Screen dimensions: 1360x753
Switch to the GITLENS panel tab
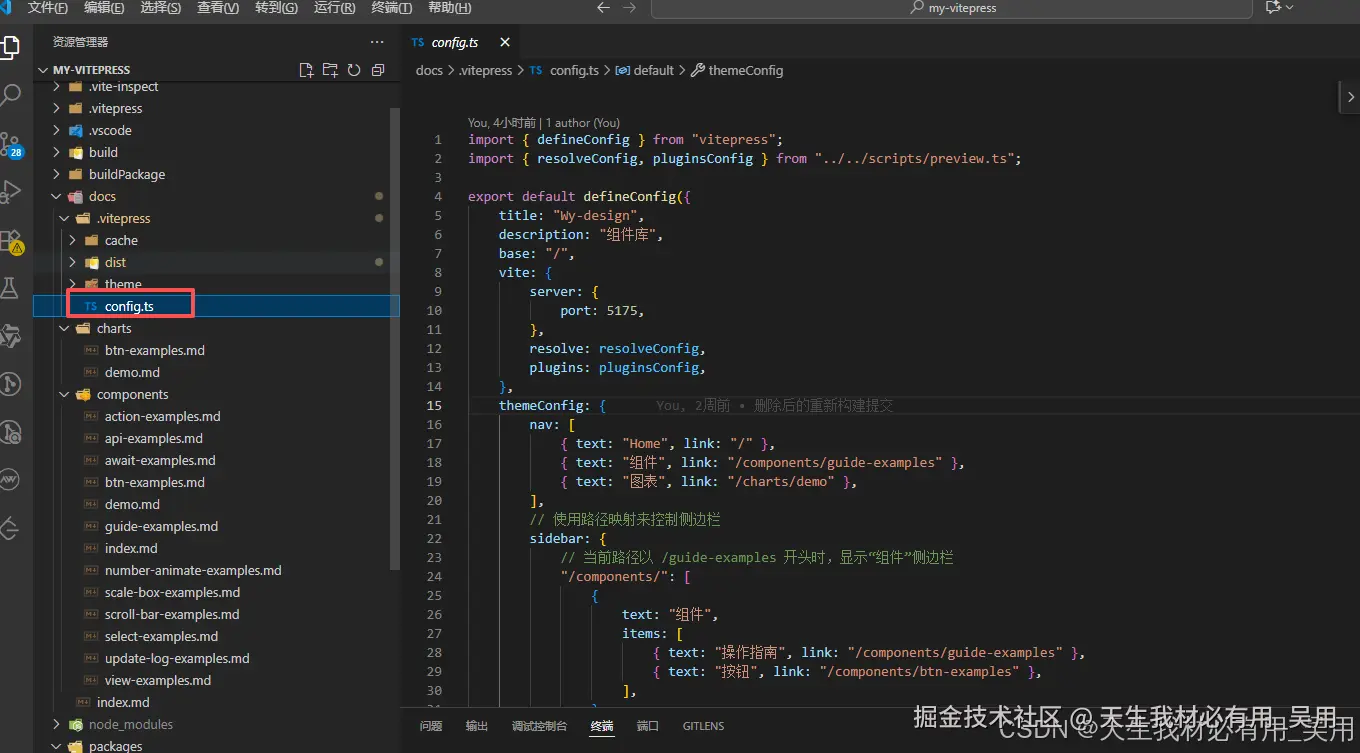[703, 725]
